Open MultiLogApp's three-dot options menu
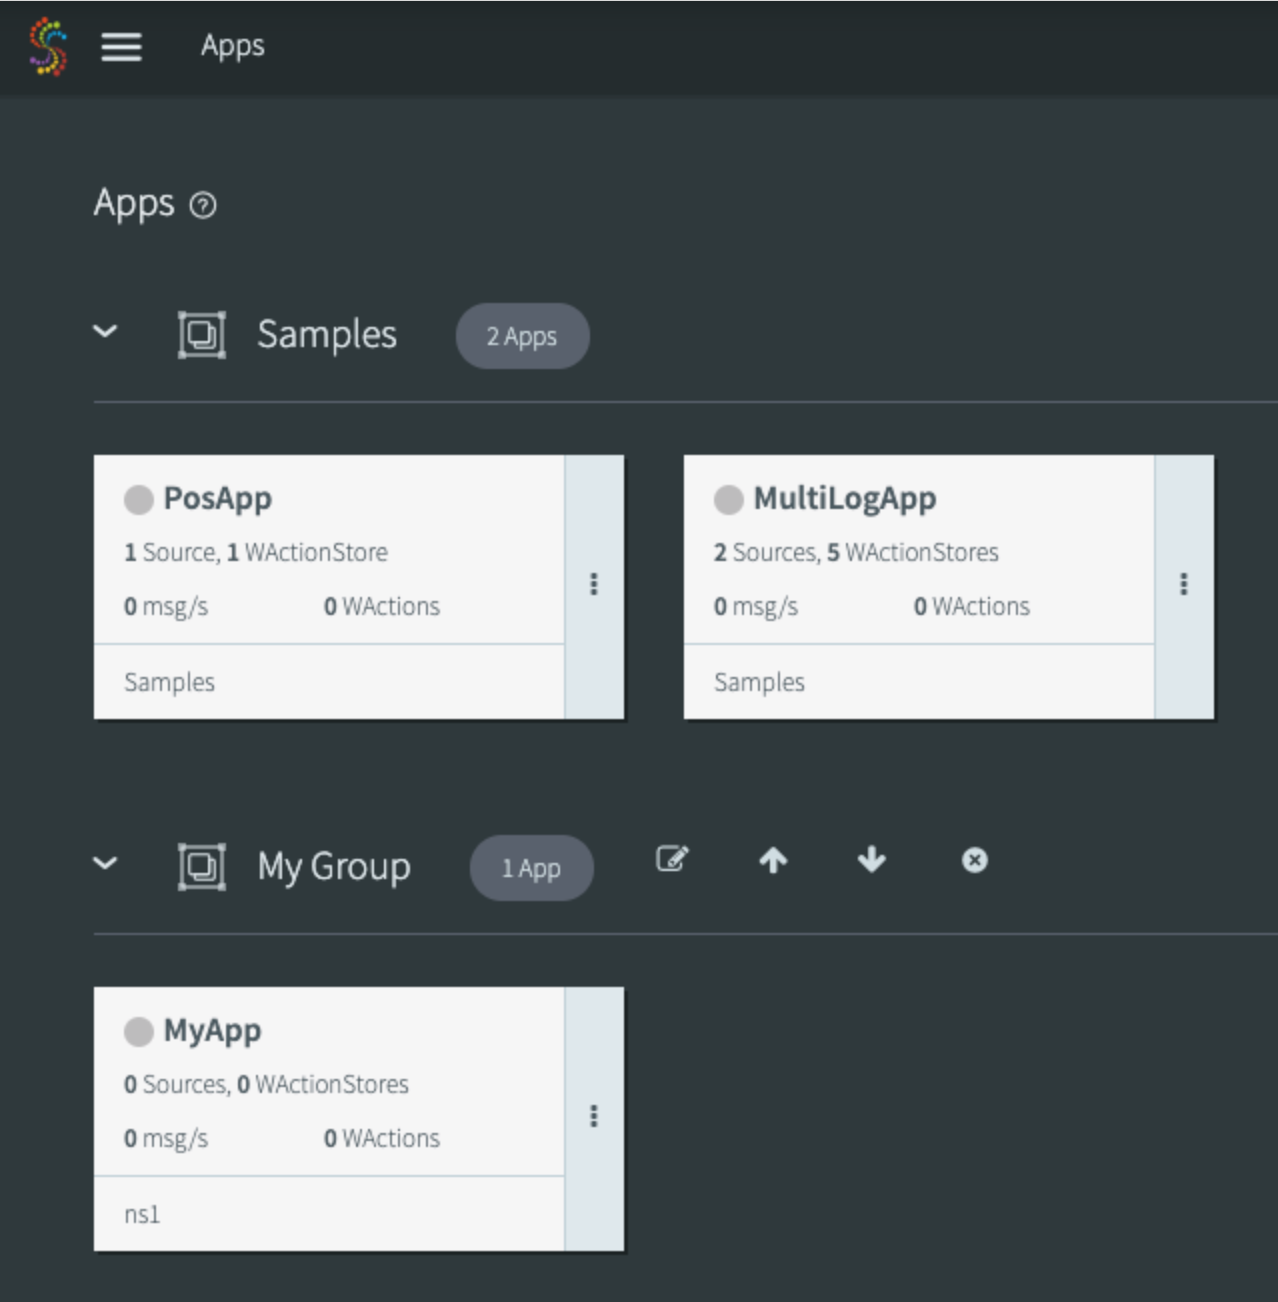Viewport: 1278px width, 1302px height. click(1184, 585)
